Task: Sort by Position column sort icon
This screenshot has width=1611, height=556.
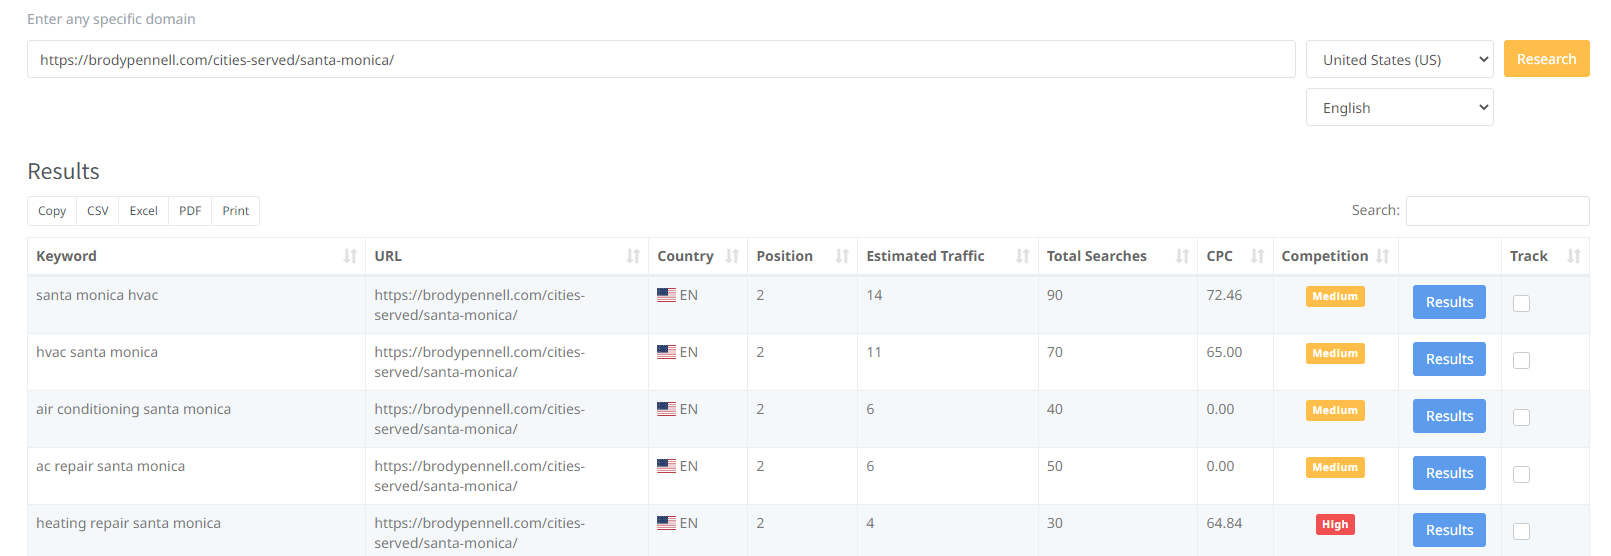Action: (842, 256)
